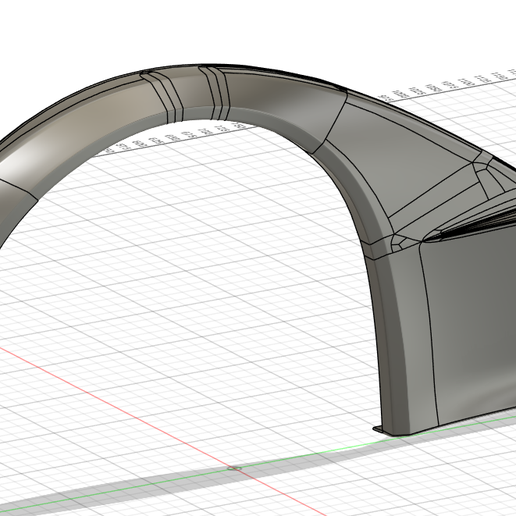Click the left triple-groove lines on the arch
This screenshot has width=516, height=516.
pyautogui.click(x=162, y=93)
